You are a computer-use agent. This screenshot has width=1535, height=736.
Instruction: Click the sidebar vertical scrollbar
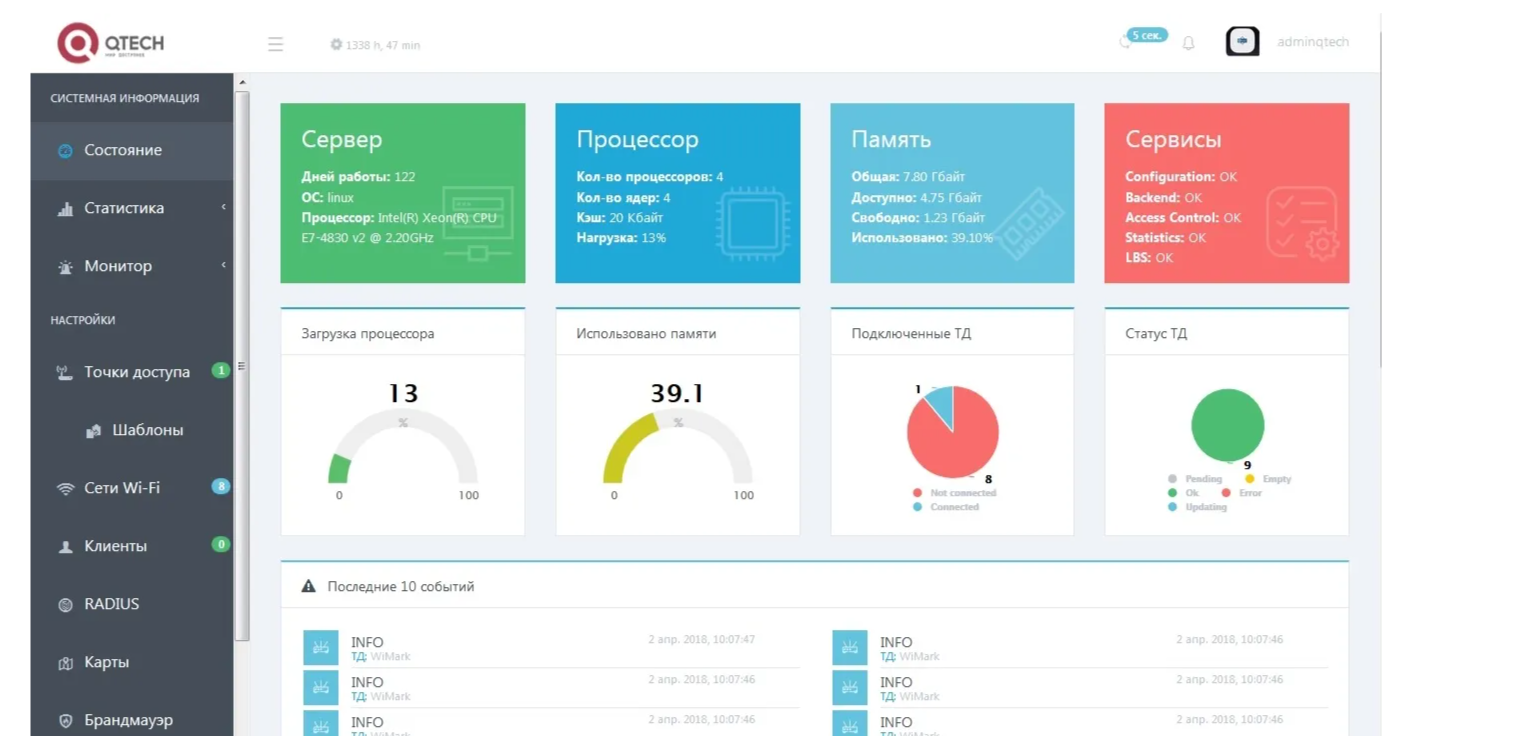[x=242, y=366]
